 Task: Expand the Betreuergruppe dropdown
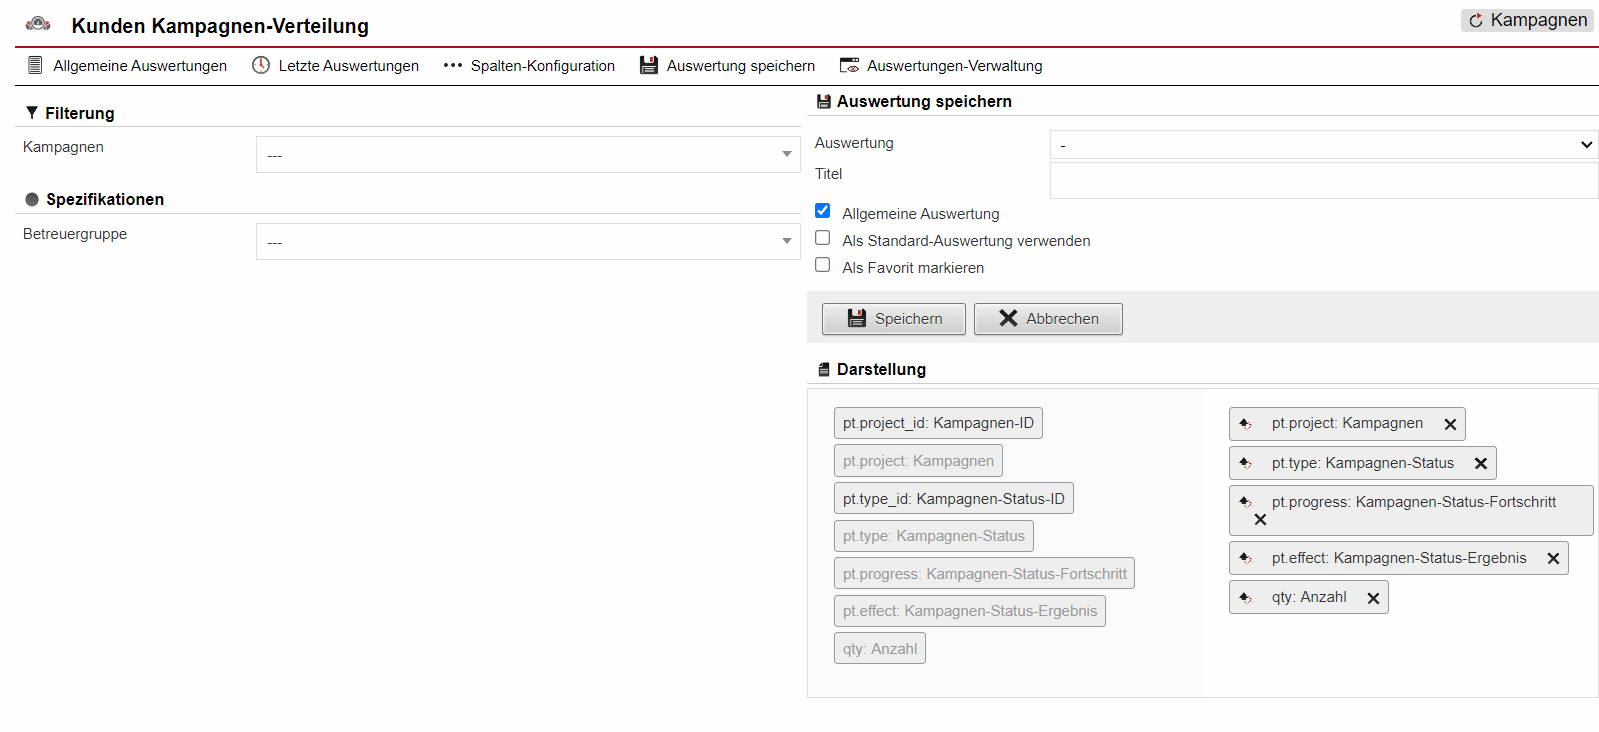[x=528, y=242]
